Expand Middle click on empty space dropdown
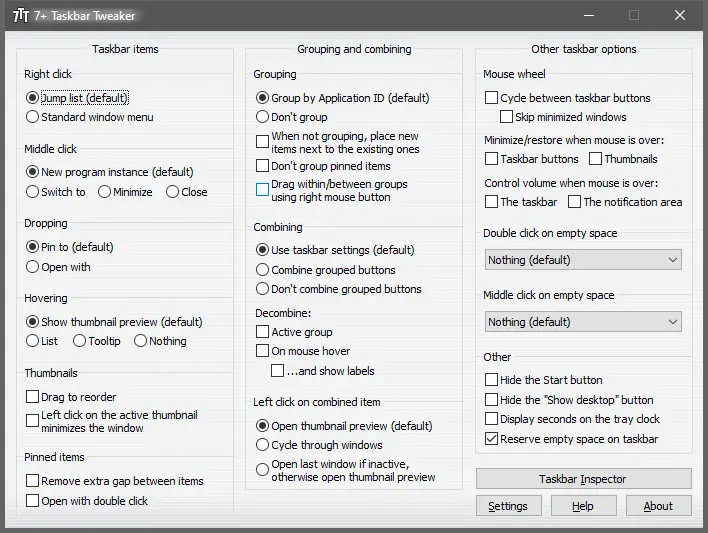Image resolution: width=708 pixels, height=533 pixels. click(583, 322)
